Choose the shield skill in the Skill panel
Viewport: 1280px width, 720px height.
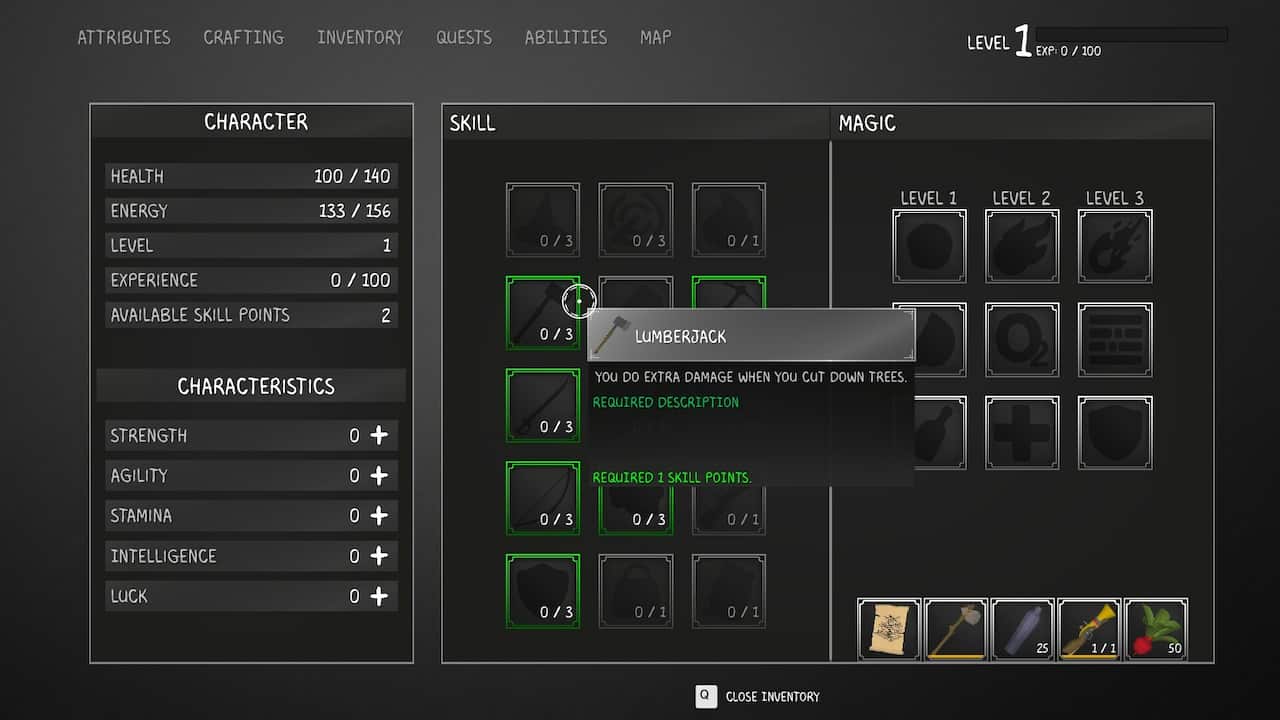coord(543,590)
